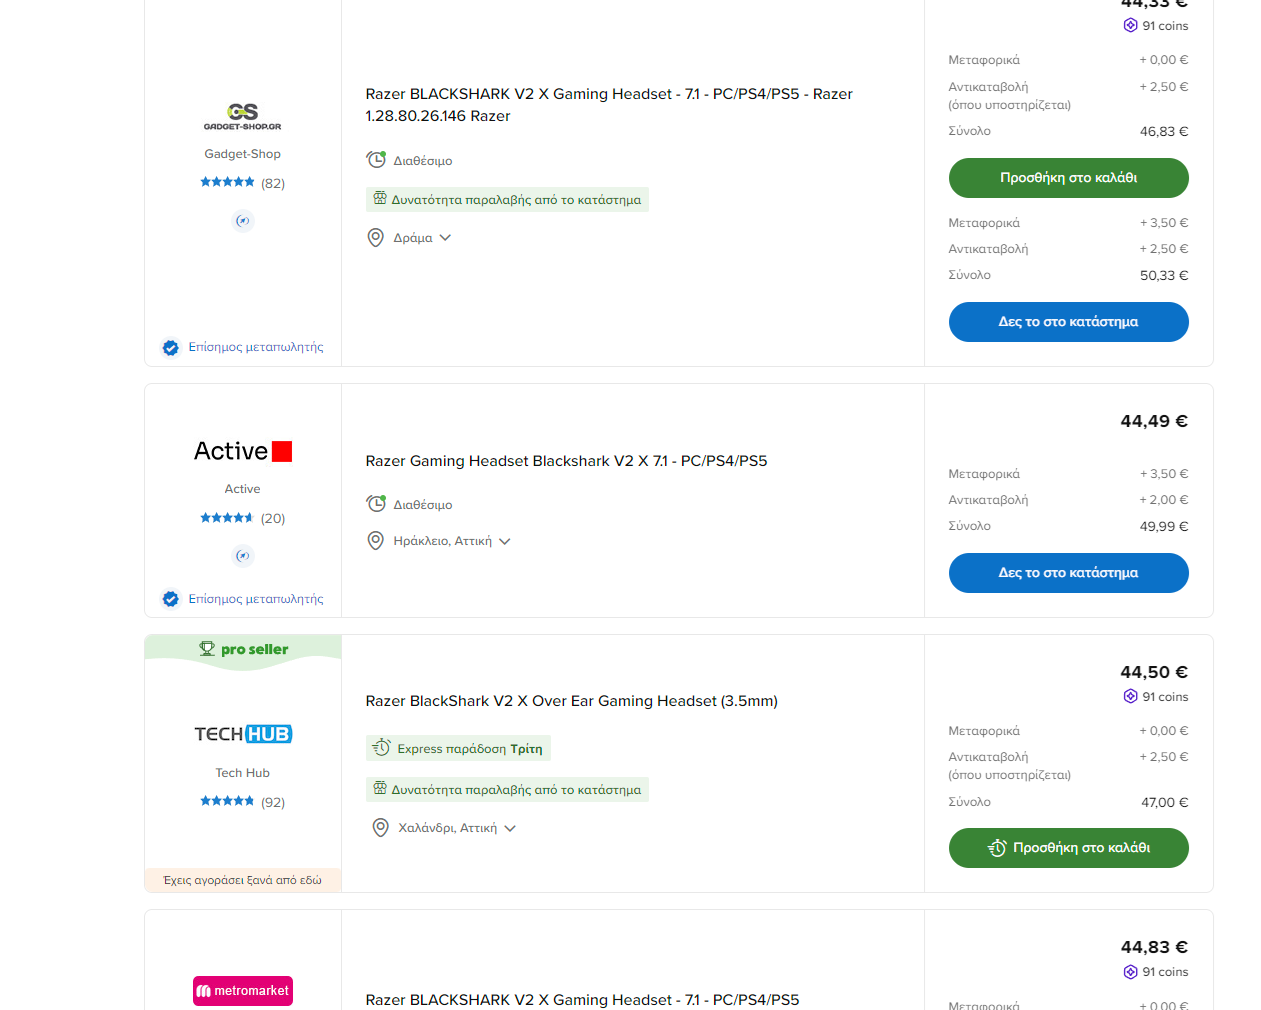
Task: Click the Express παράδοση Τρίτη badge
Action: (x=458, y=748)
